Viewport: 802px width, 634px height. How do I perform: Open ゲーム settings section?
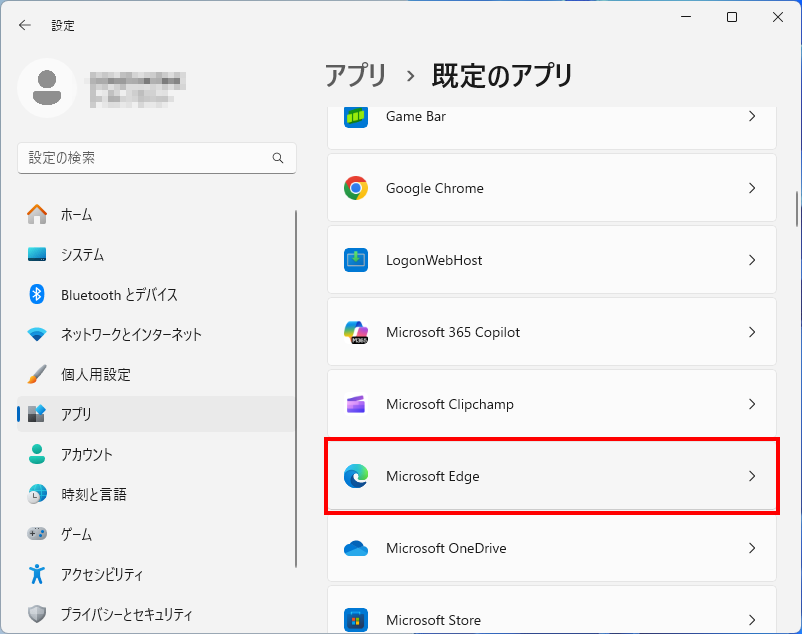click(156, 534)
